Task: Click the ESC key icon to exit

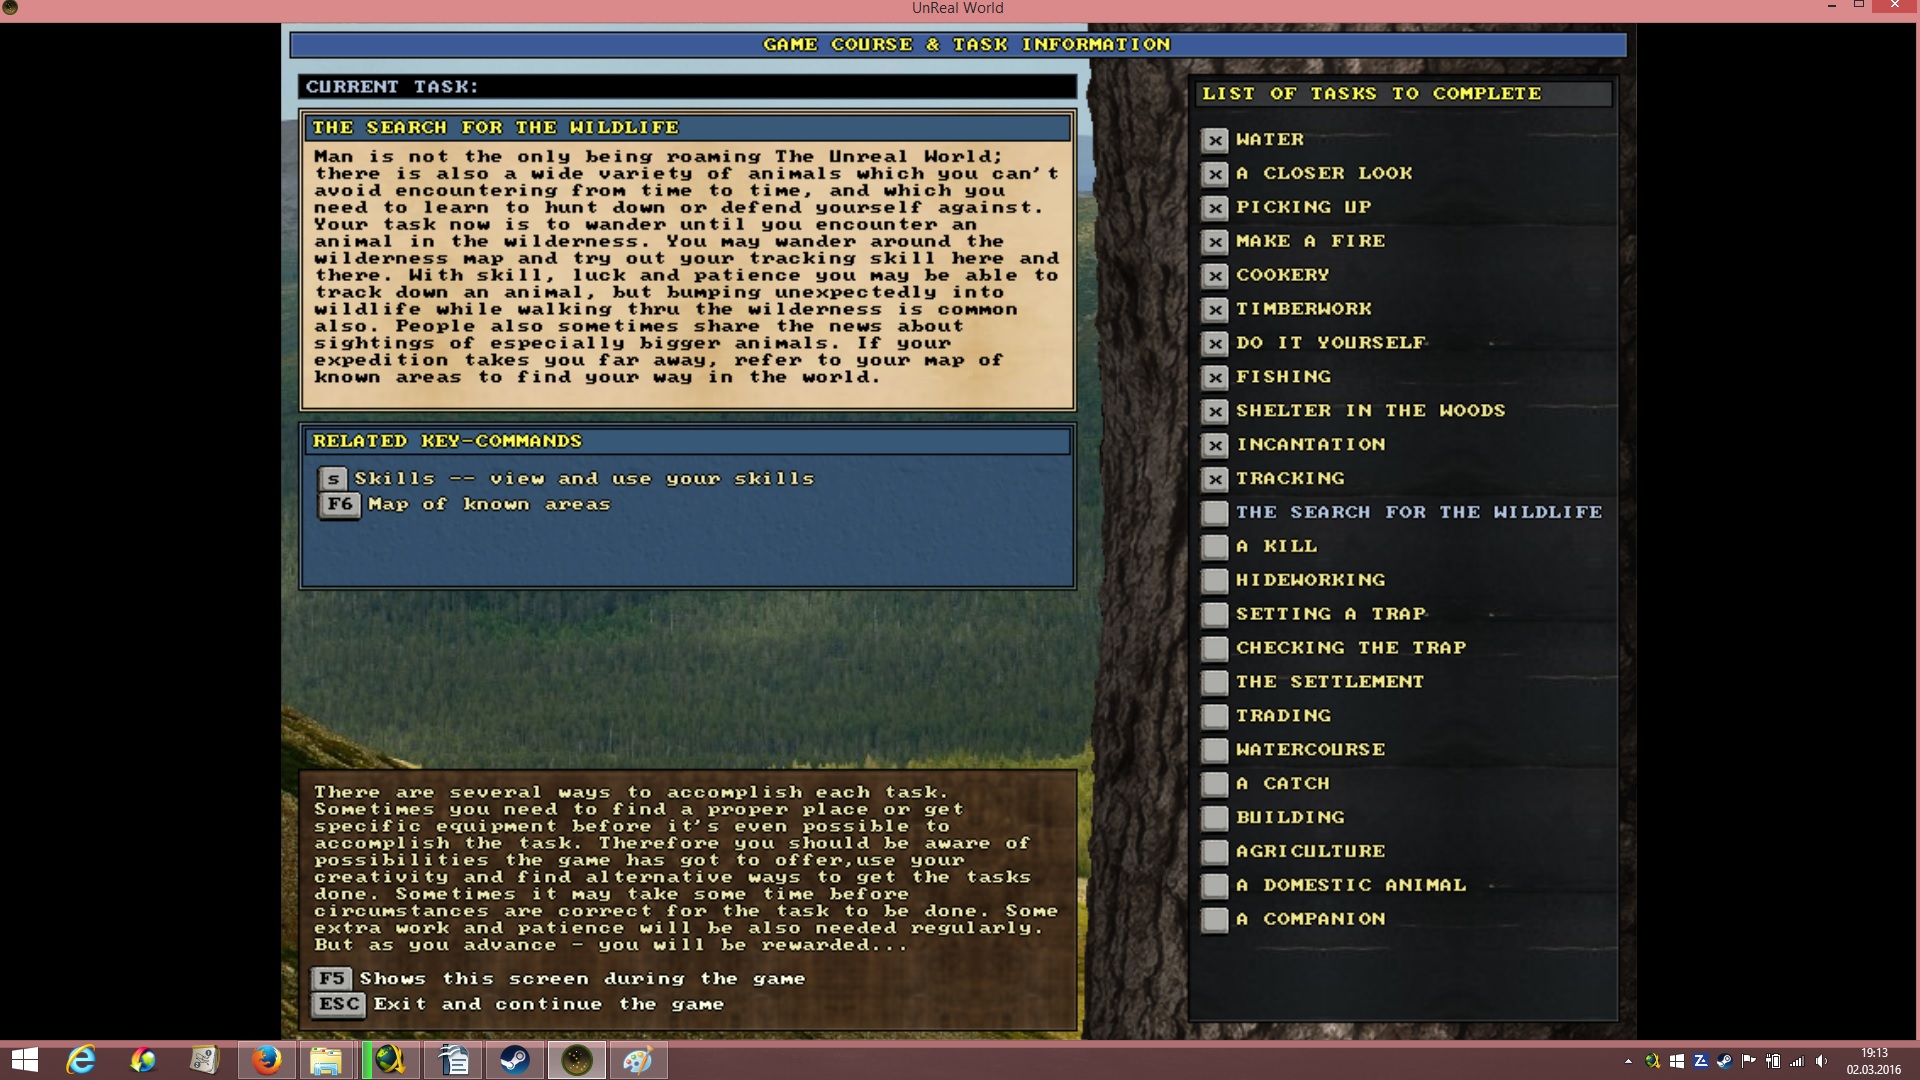Action: [x=339, y=1004]
